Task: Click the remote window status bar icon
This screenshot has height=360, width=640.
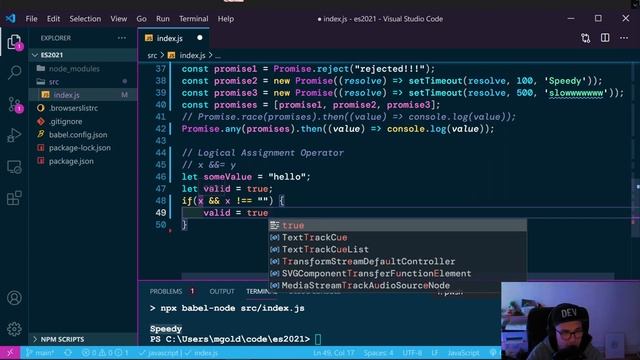Action: click(x=10, y=353)
